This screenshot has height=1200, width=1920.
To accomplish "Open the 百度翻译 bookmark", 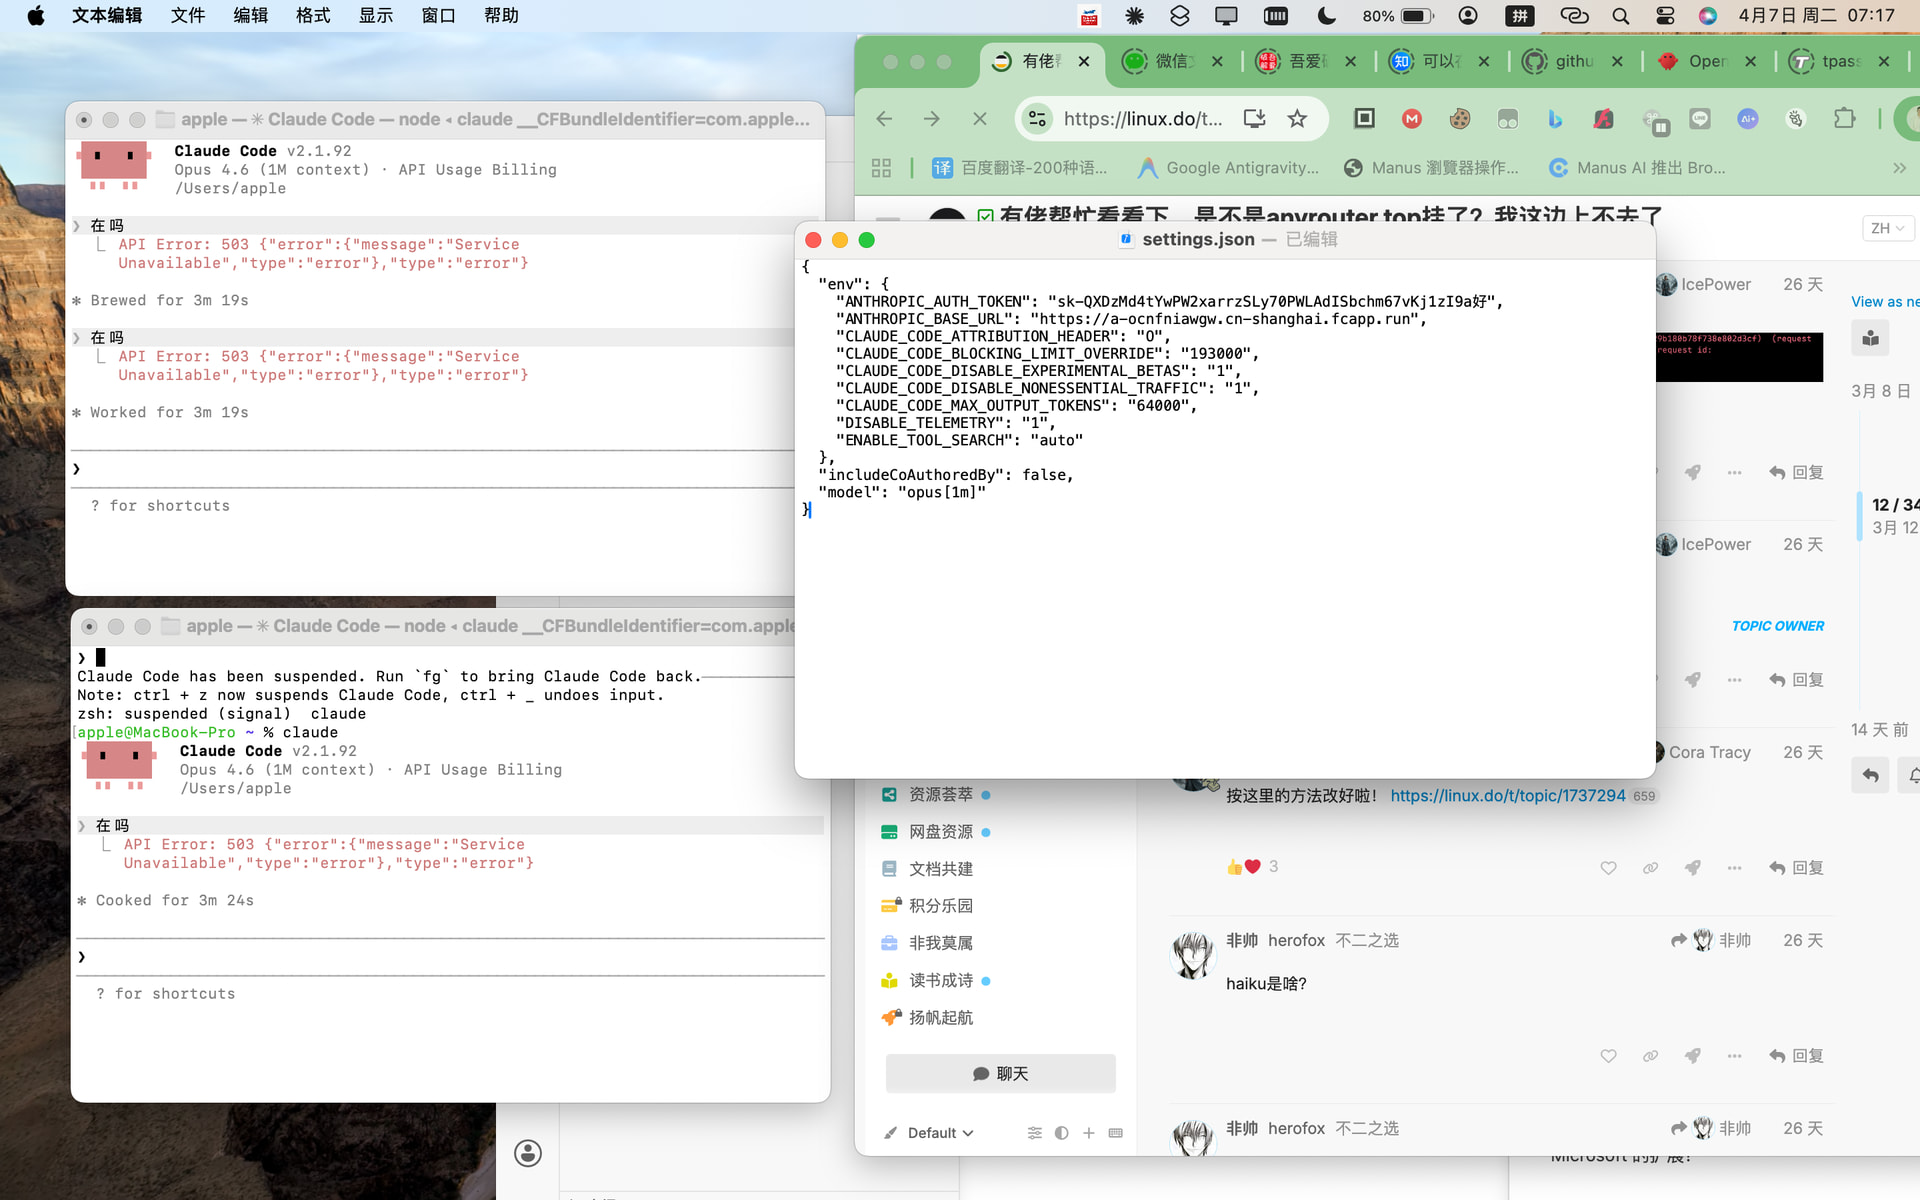I will pyautogui.click(x=1020, y=168).
